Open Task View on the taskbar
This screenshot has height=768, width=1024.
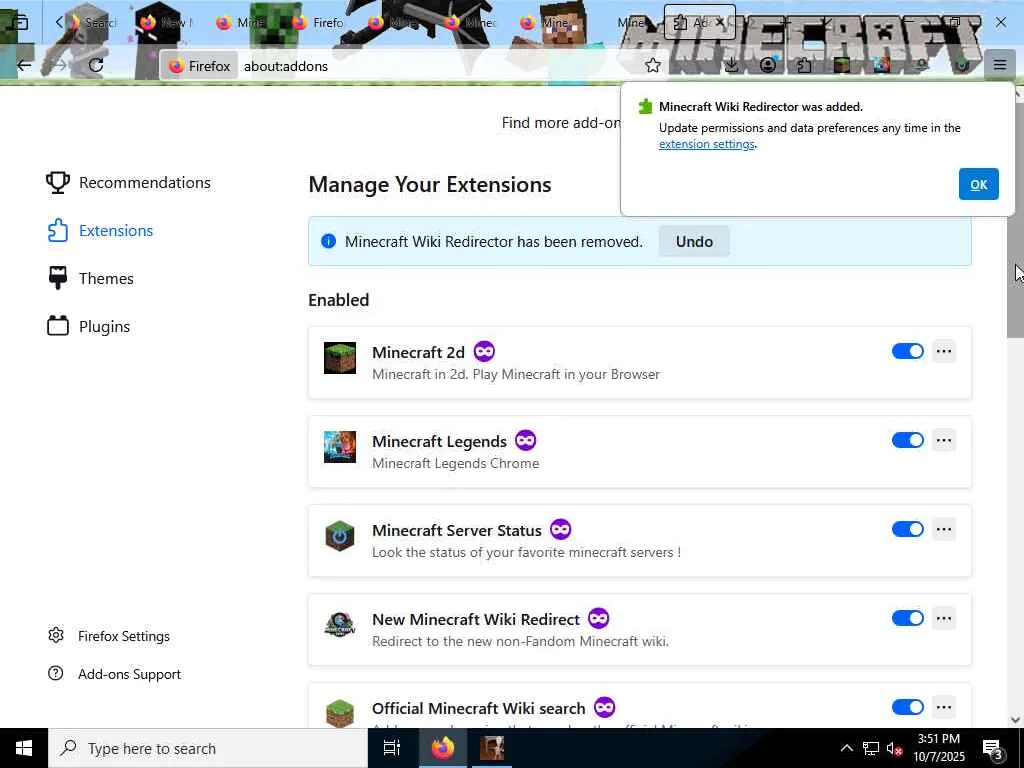pos(392,748)
